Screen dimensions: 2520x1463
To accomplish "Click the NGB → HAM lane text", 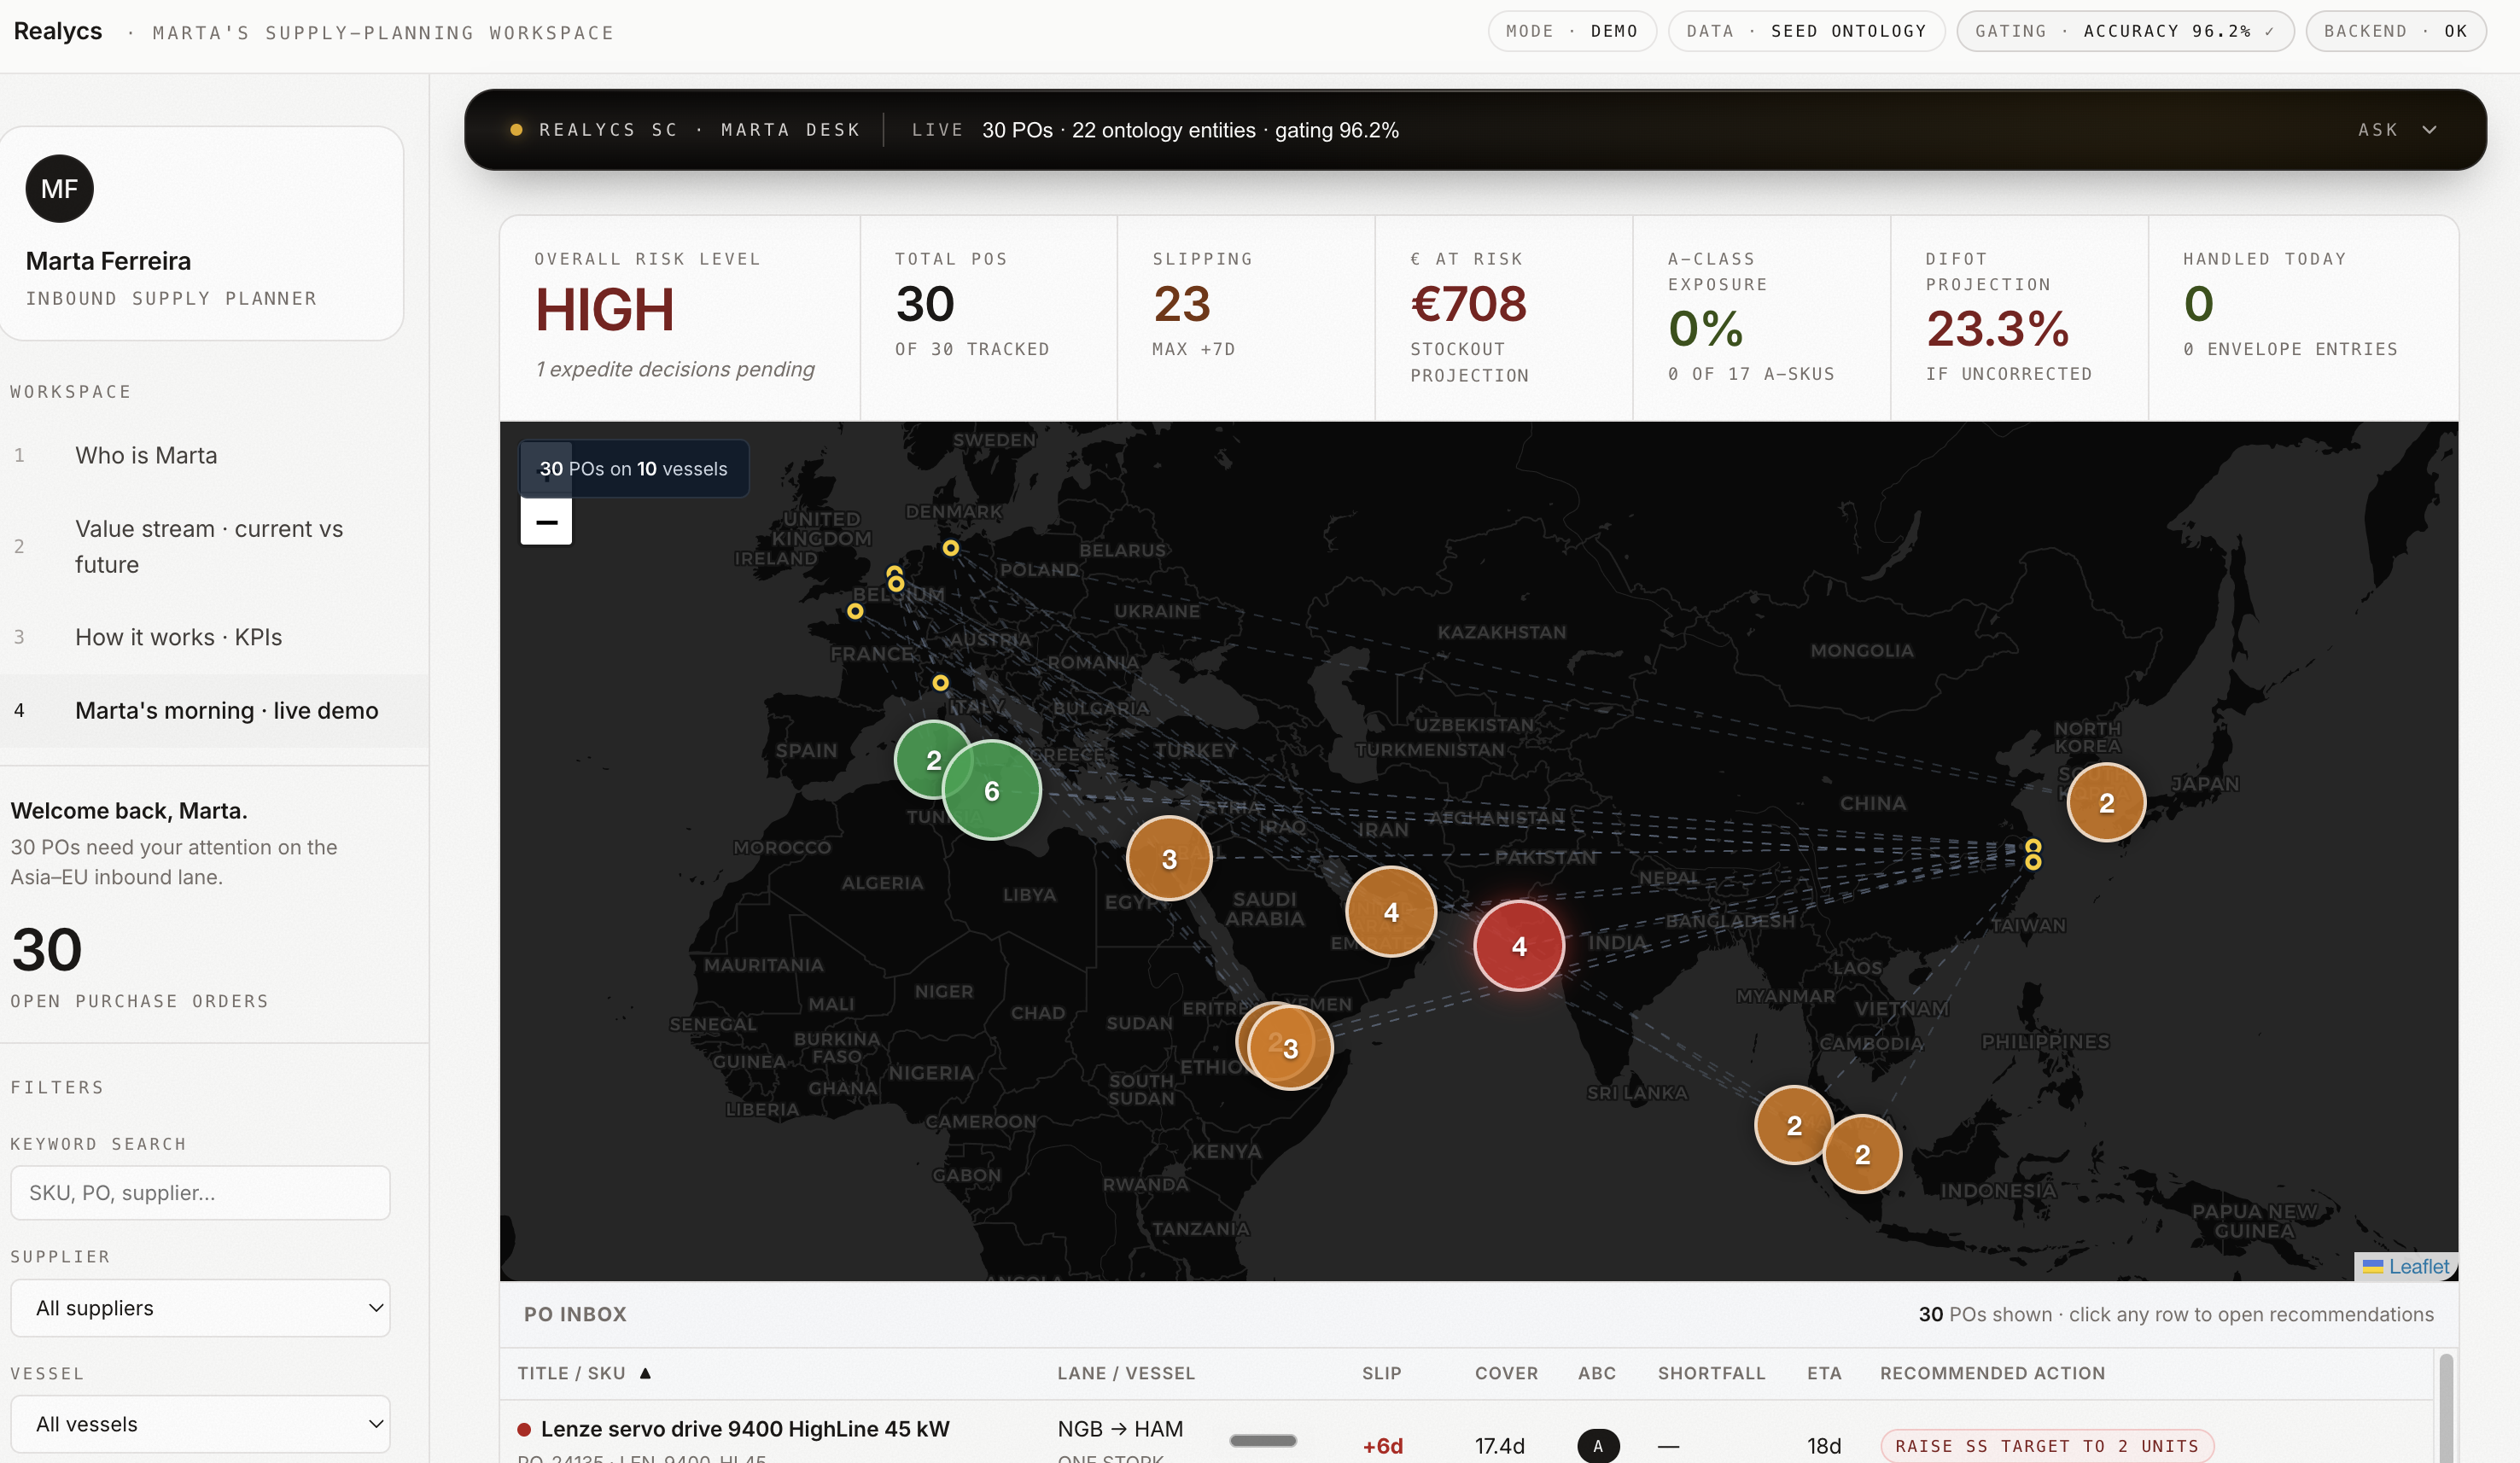I will click(x=1120, y=1429).
